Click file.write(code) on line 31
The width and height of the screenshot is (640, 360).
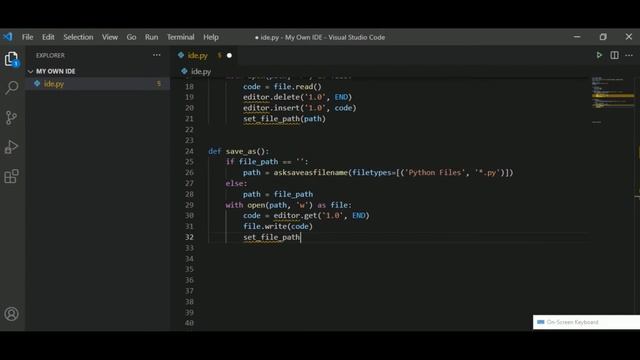click(278, 227)
